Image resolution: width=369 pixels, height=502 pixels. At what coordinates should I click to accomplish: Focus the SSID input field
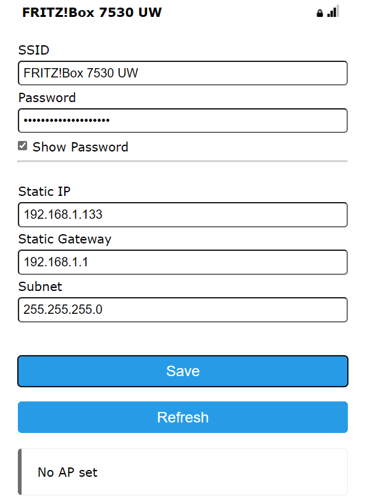pyautogui.click(x=183, y=73)
